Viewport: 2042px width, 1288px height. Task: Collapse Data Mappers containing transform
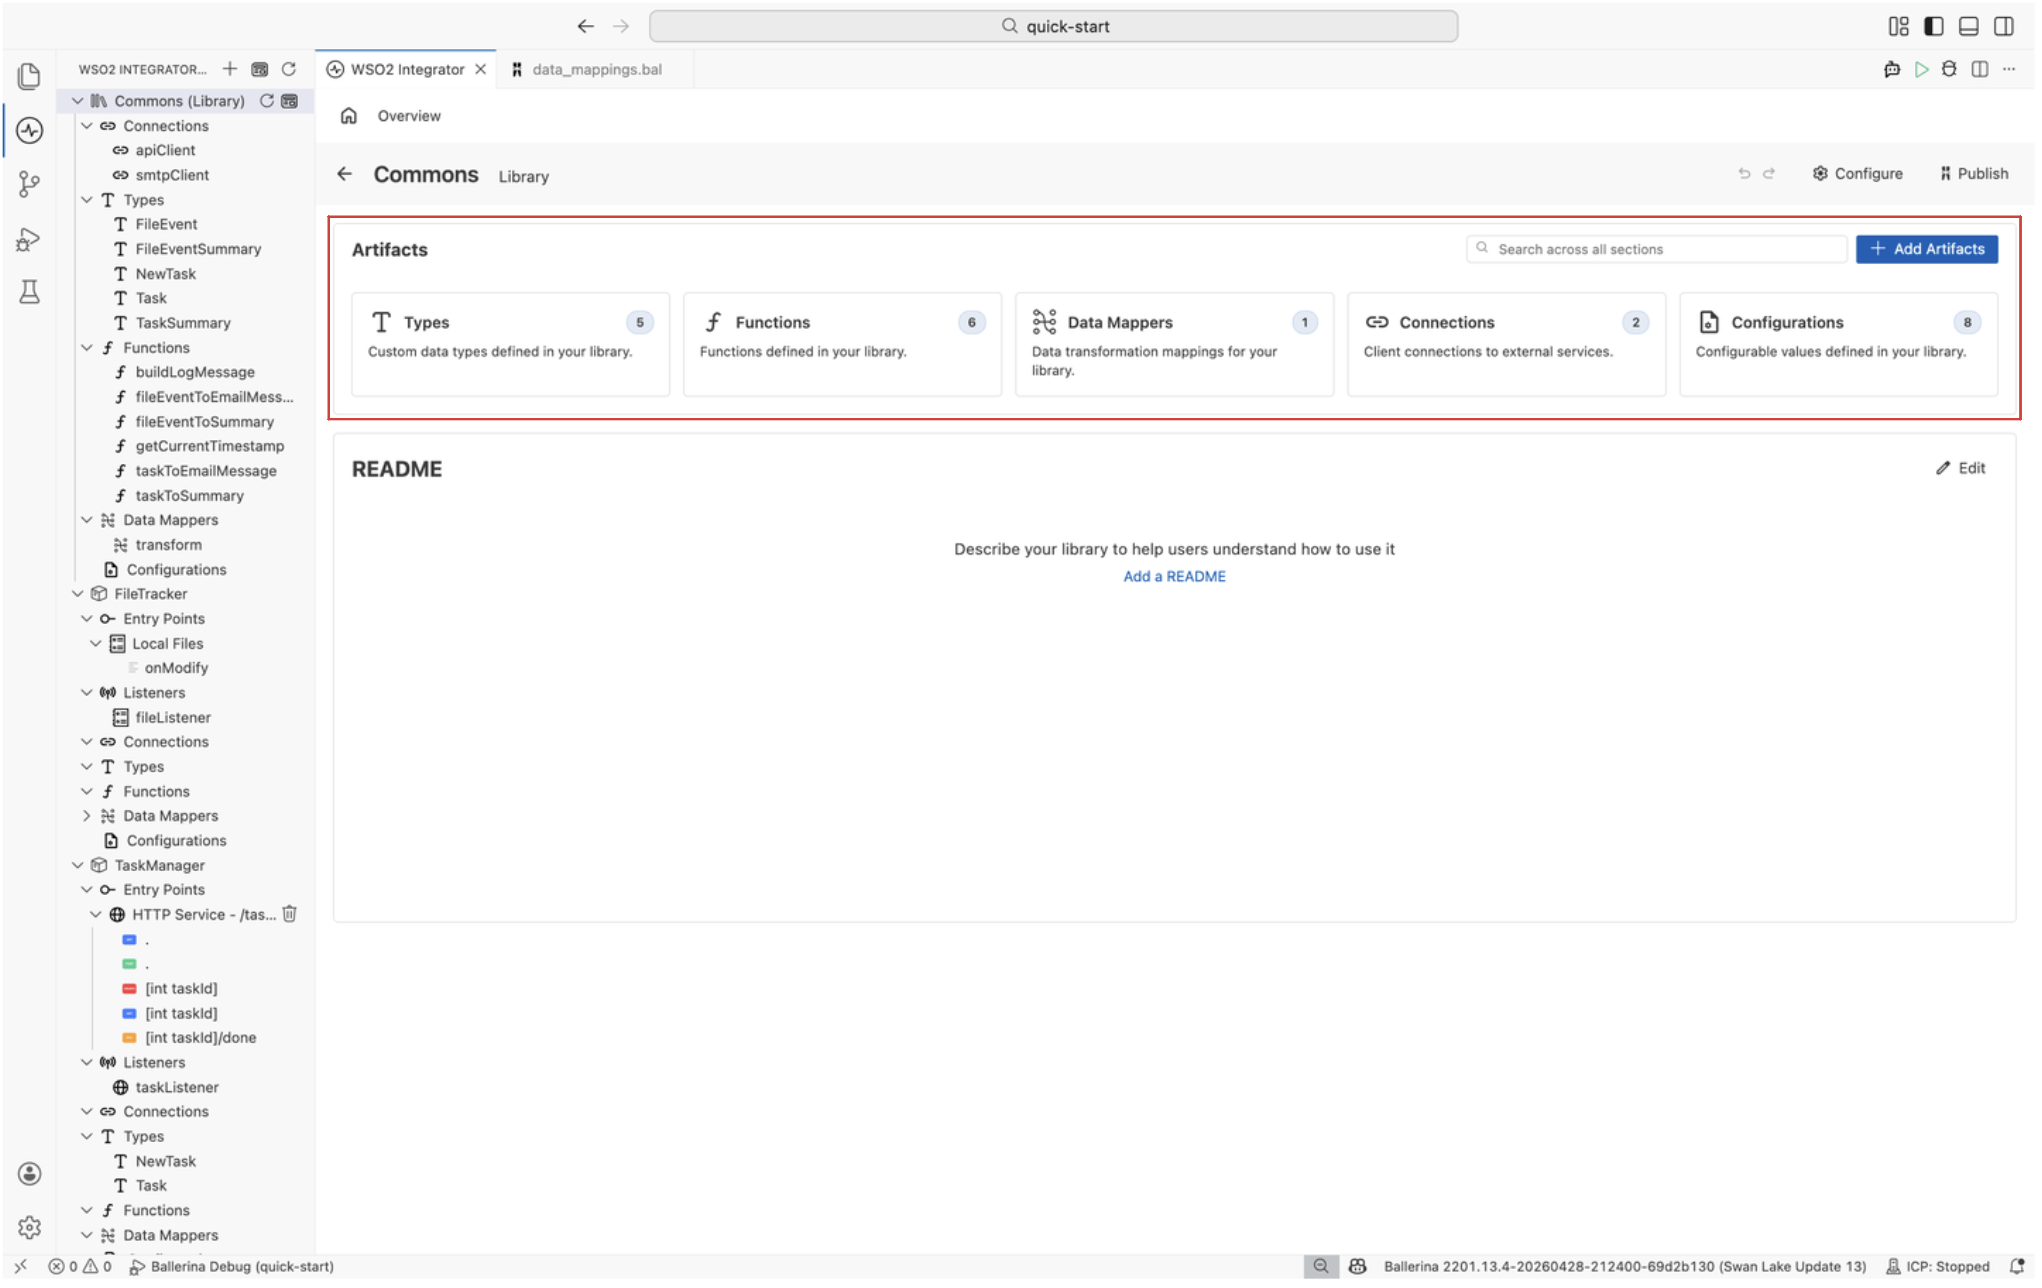[x=87, y=520]
